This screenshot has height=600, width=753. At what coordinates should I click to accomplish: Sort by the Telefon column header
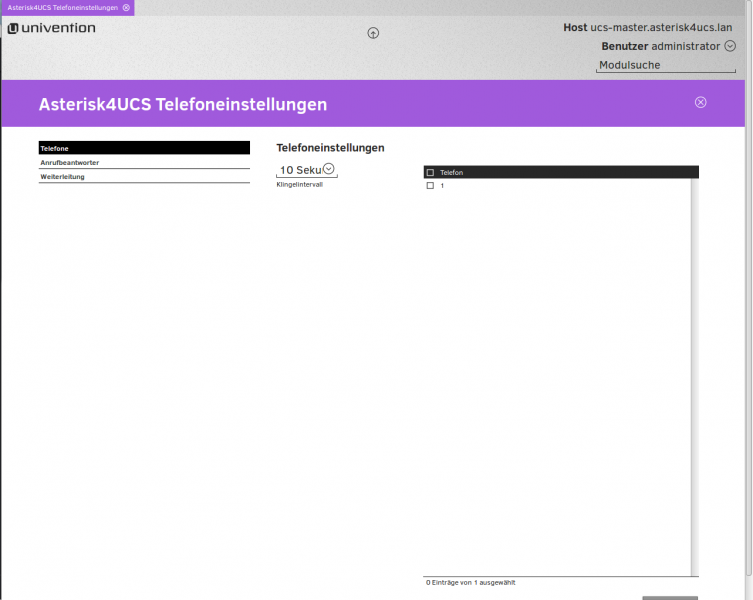451,172
